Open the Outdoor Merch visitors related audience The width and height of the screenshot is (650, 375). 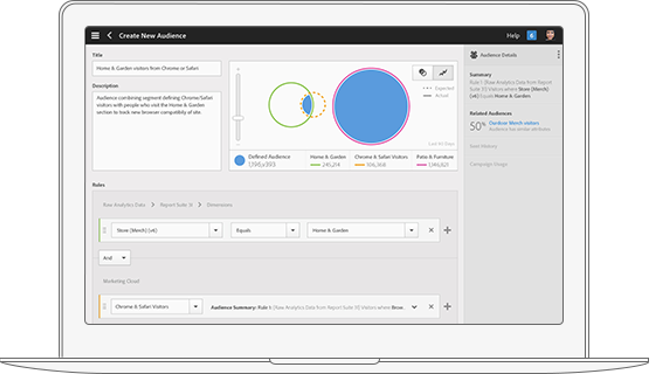coord(514,123)
